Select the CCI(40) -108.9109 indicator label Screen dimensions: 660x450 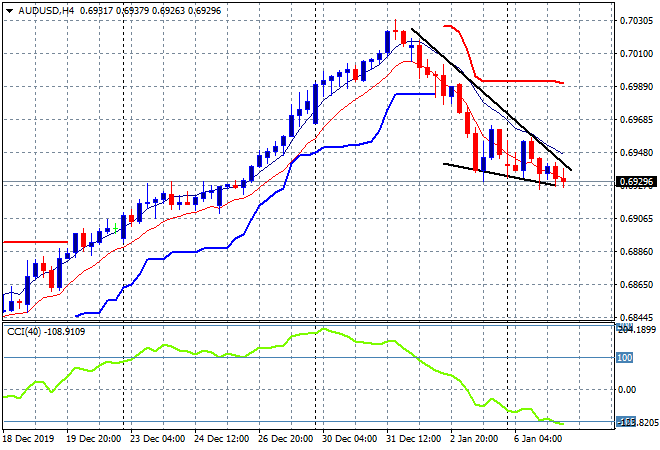[x=46, y=332]
